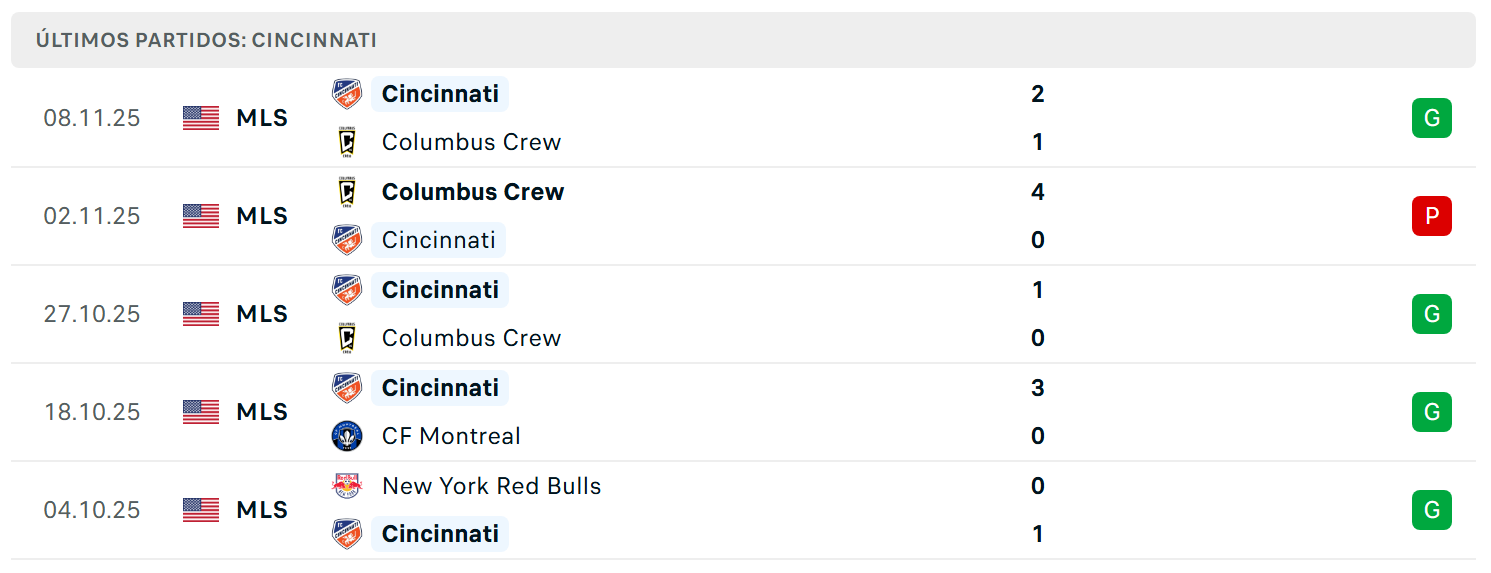Click New York Red Bulls logo

pyautogui.click(x=347, y=486)
